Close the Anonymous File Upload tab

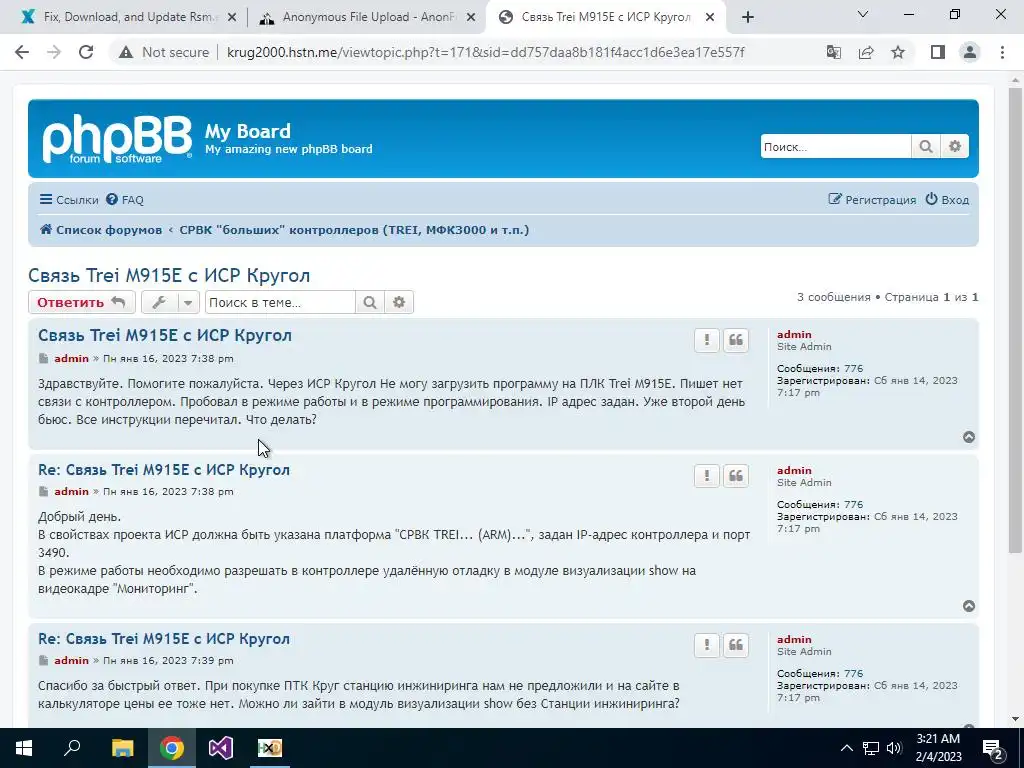tap(471, 18)
